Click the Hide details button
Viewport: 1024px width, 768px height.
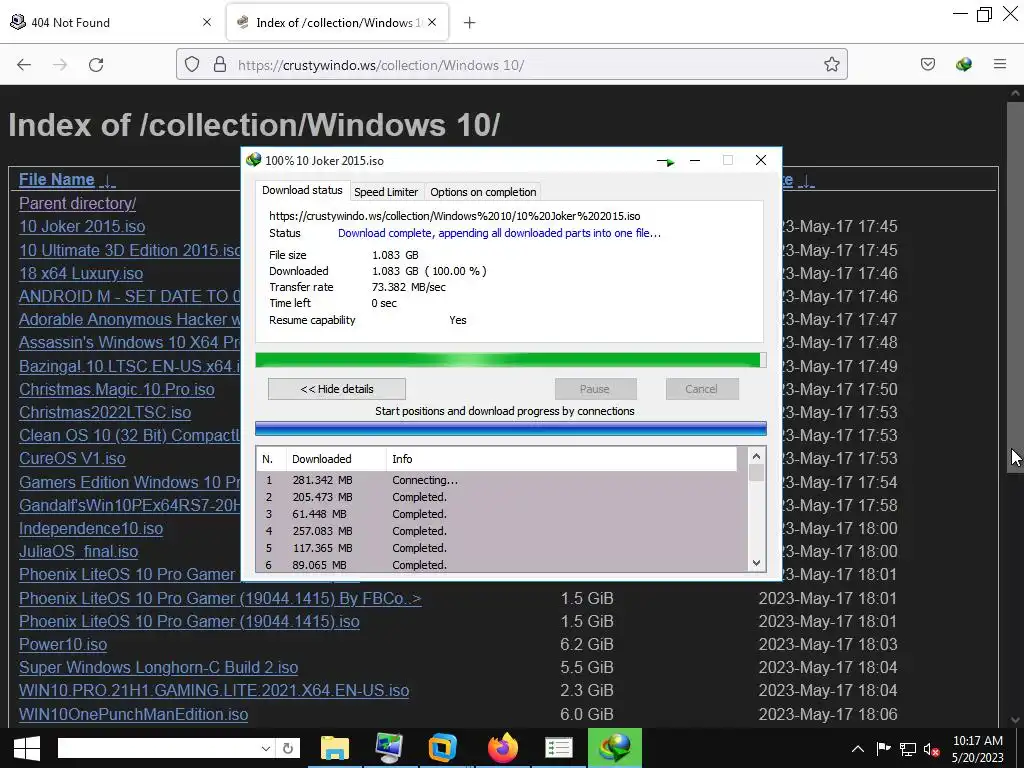click(337, 389)
